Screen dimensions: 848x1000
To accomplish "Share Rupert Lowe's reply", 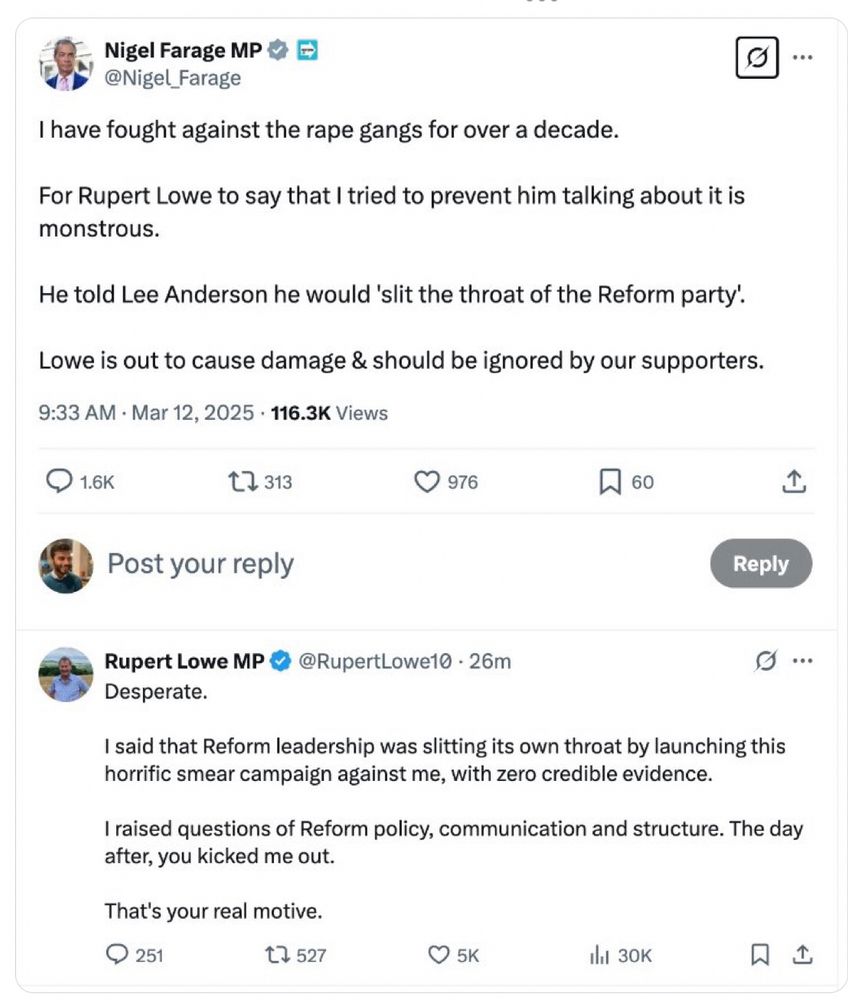I will pos(802,955).
